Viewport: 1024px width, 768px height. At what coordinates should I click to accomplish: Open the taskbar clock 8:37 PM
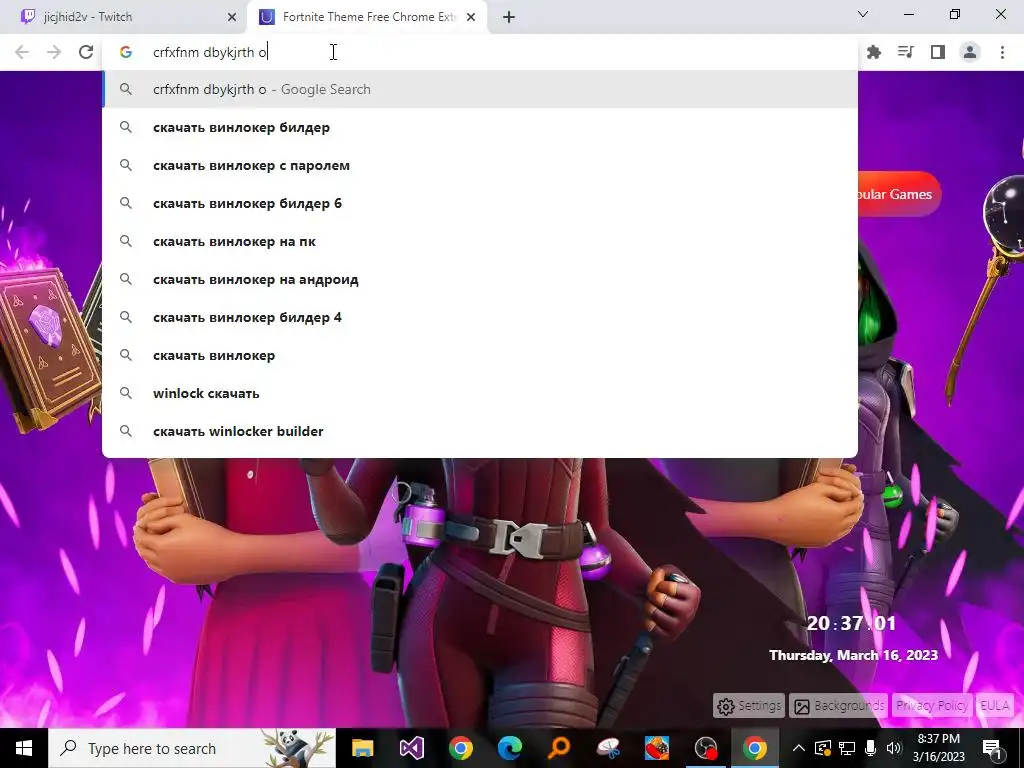tap(938, 748)
